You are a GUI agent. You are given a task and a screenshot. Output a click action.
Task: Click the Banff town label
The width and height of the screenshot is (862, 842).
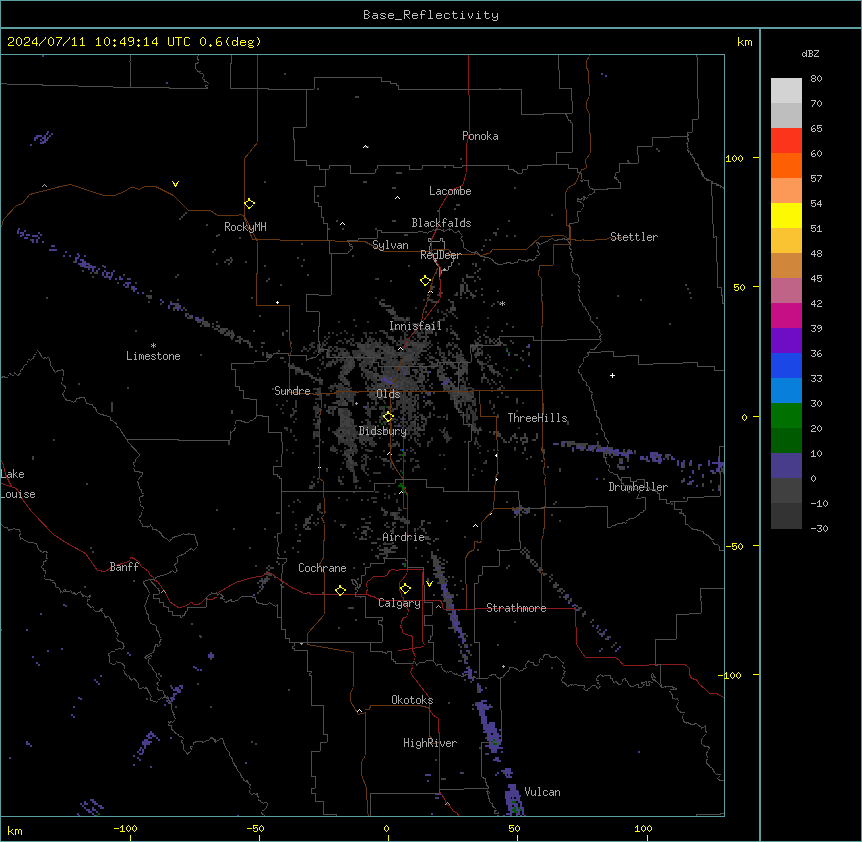pos(124,567)
